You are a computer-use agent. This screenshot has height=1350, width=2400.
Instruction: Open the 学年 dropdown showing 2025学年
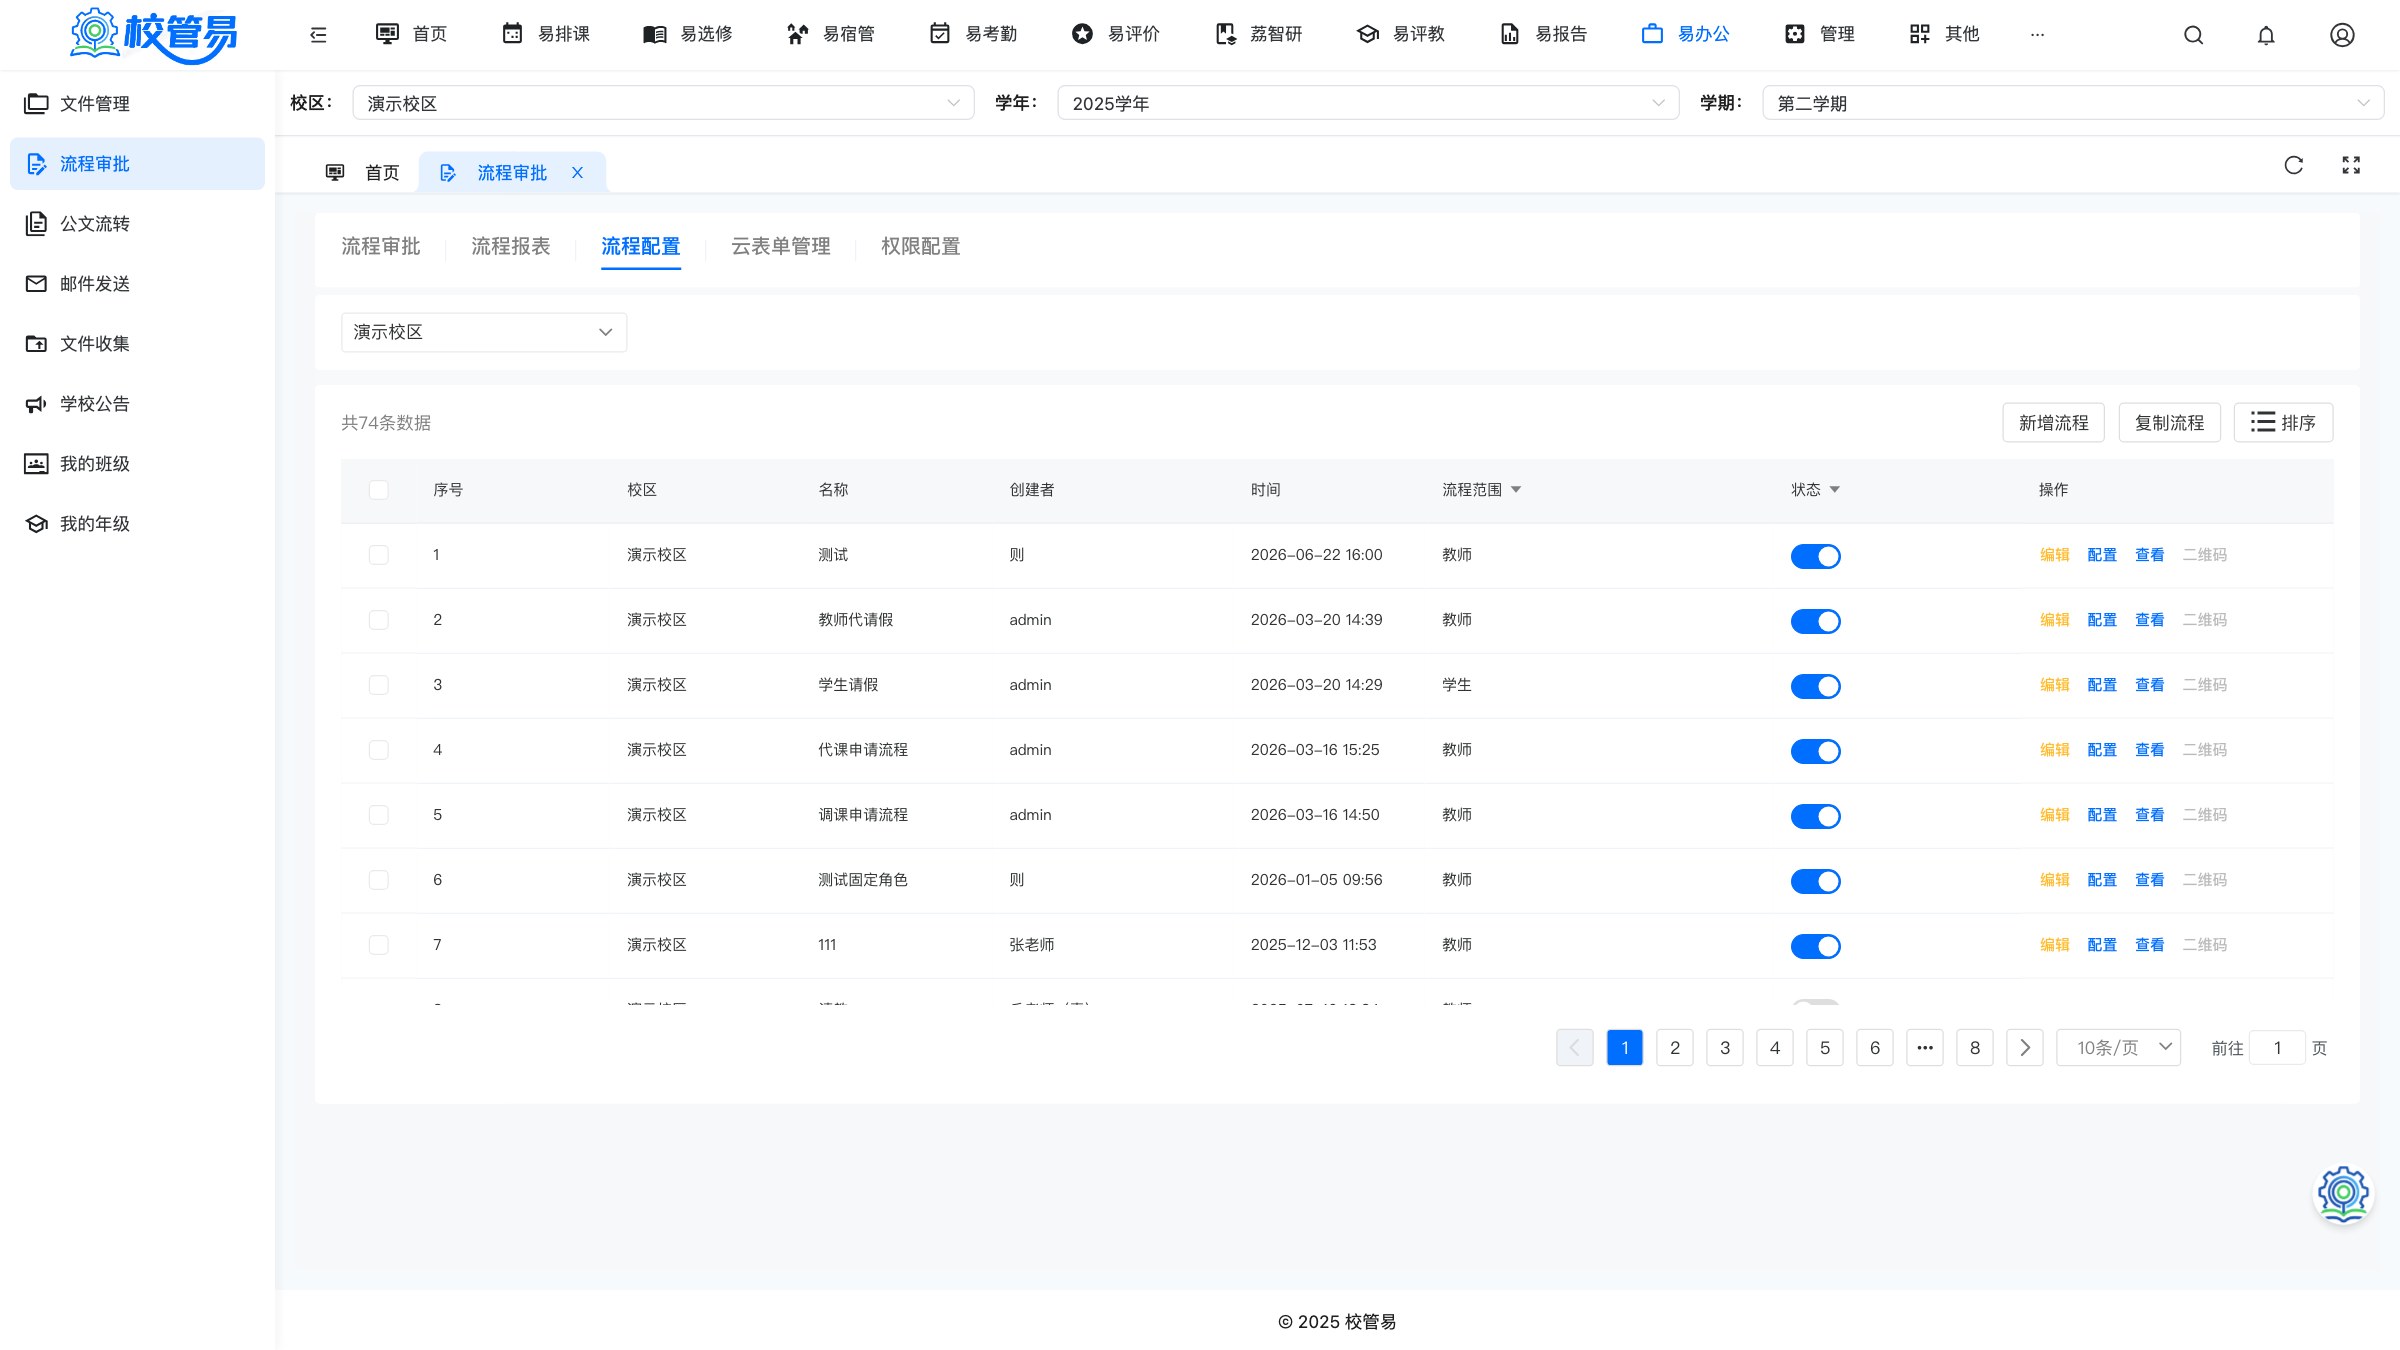click(1368, 103)
